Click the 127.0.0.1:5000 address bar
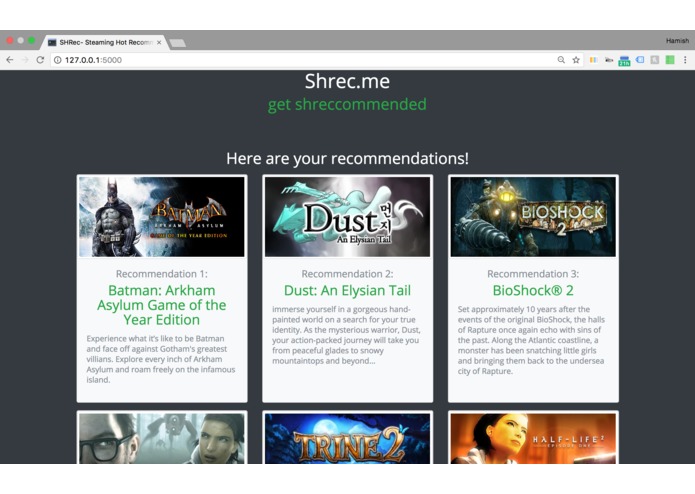The image size is (695, 494). [306, 60]
